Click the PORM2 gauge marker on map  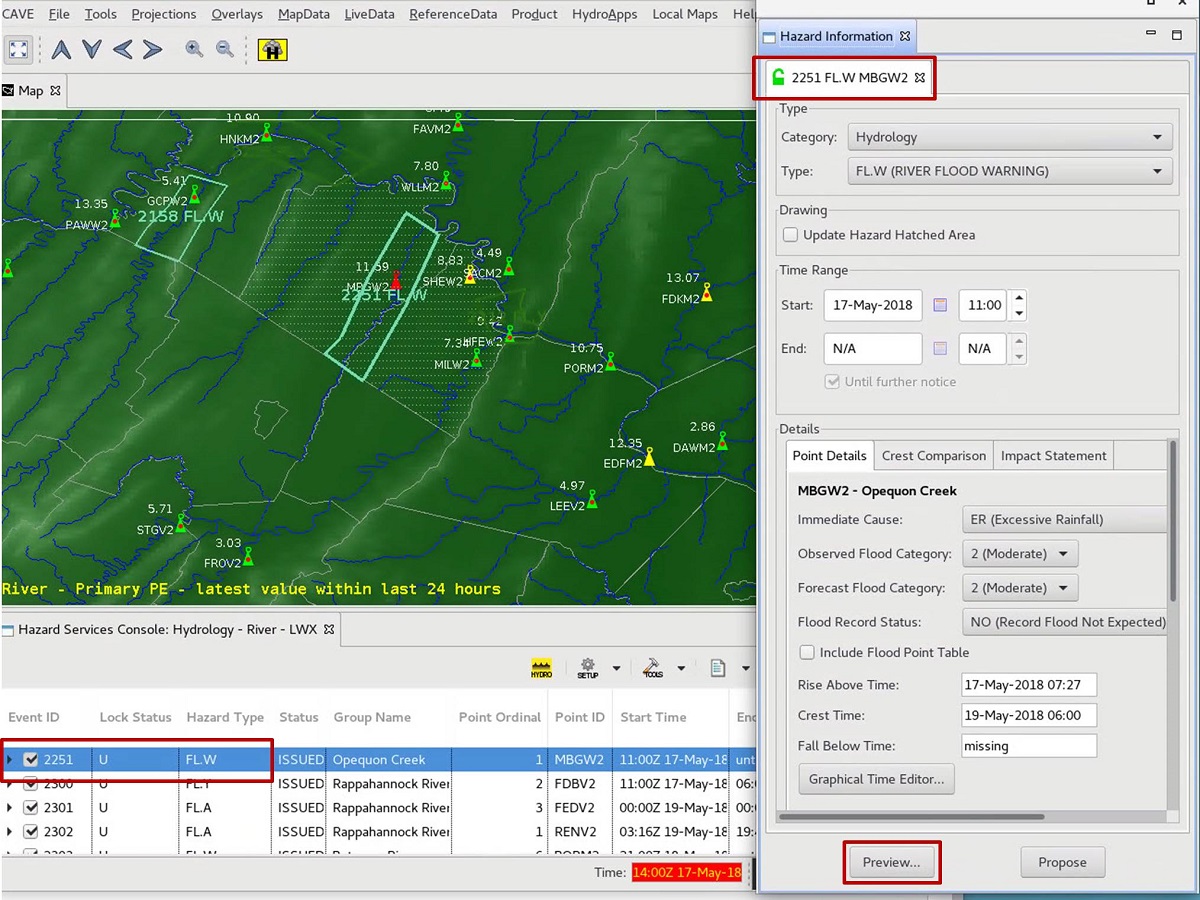tap(610, 362)
